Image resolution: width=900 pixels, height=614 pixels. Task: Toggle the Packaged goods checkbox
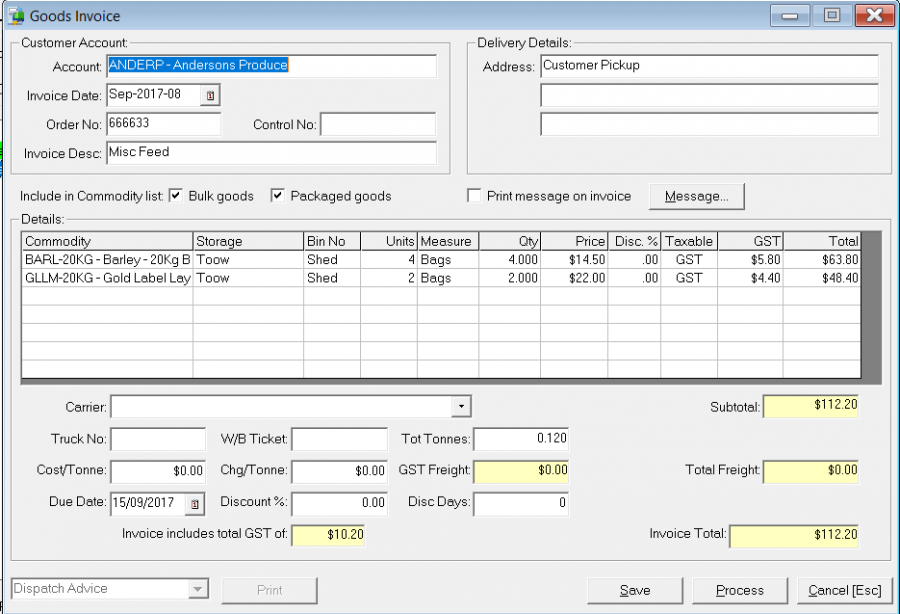pos(277,196)
